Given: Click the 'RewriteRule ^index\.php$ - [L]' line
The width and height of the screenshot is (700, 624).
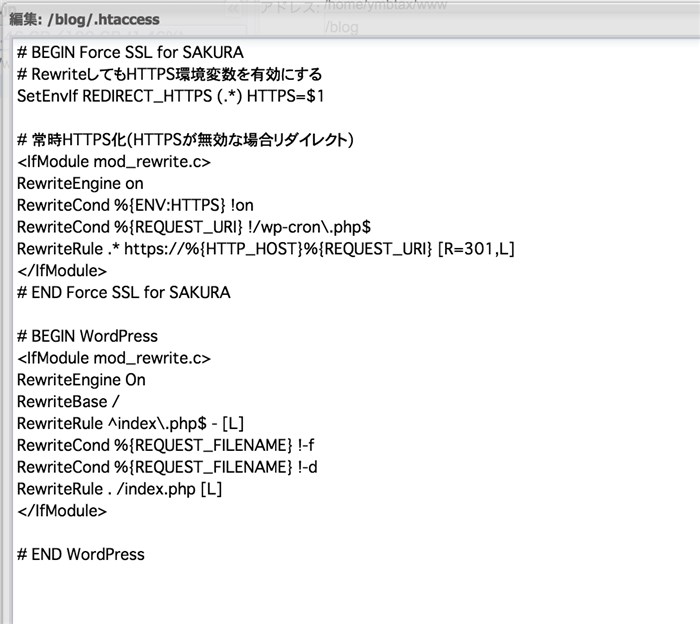Looking at the screenshot, I should 130,424.
